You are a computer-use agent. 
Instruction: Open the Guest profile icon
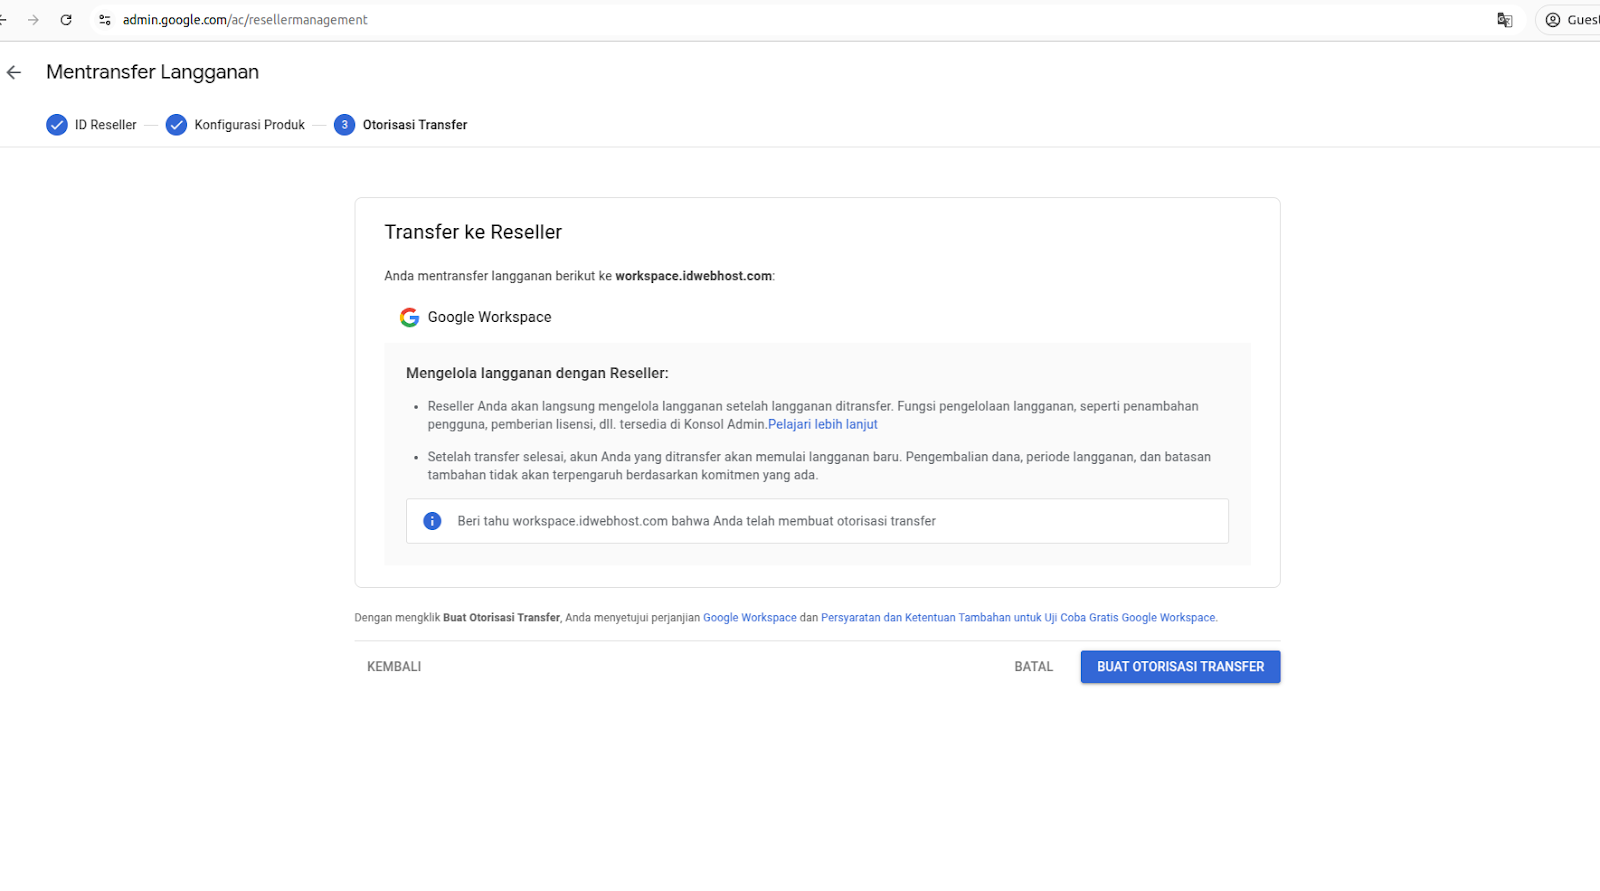click(1553, 19)
